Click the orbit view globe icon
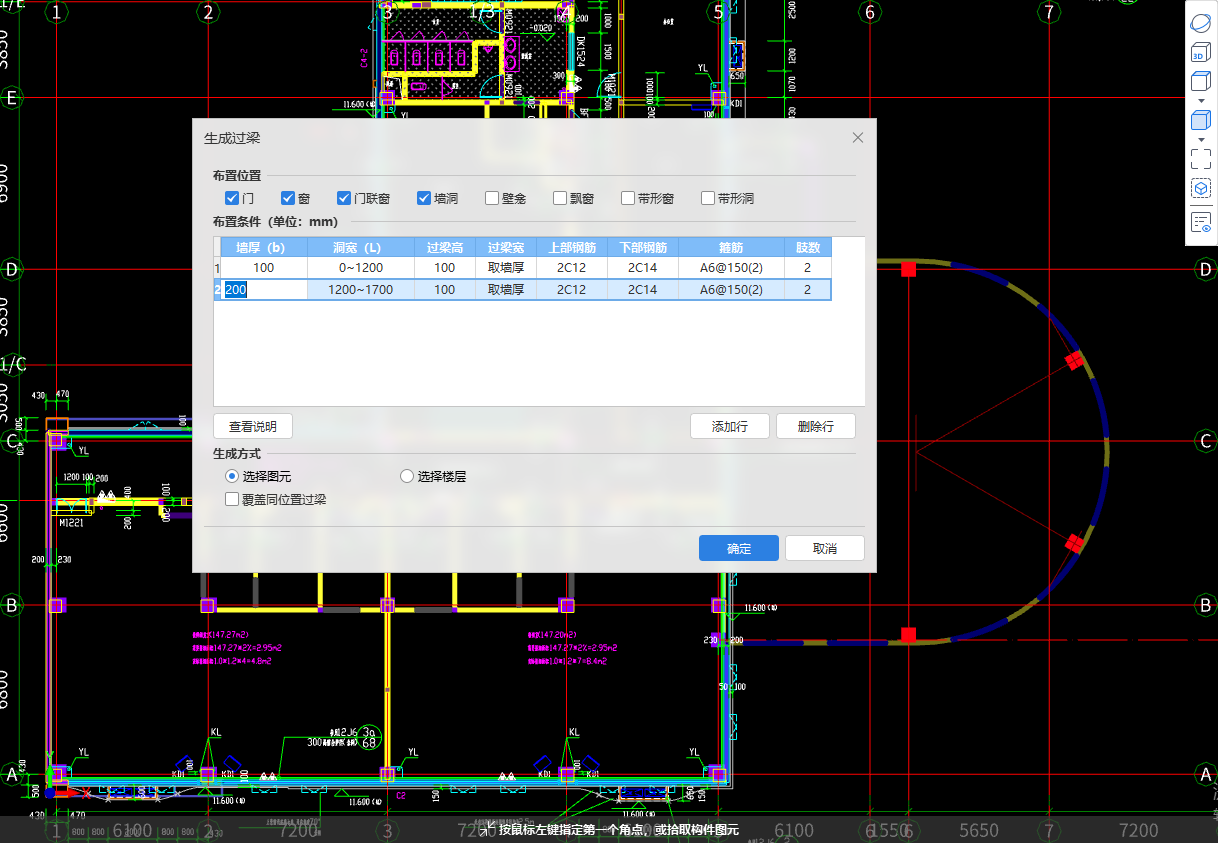The image size is (1218, 843). [1200, 22]
